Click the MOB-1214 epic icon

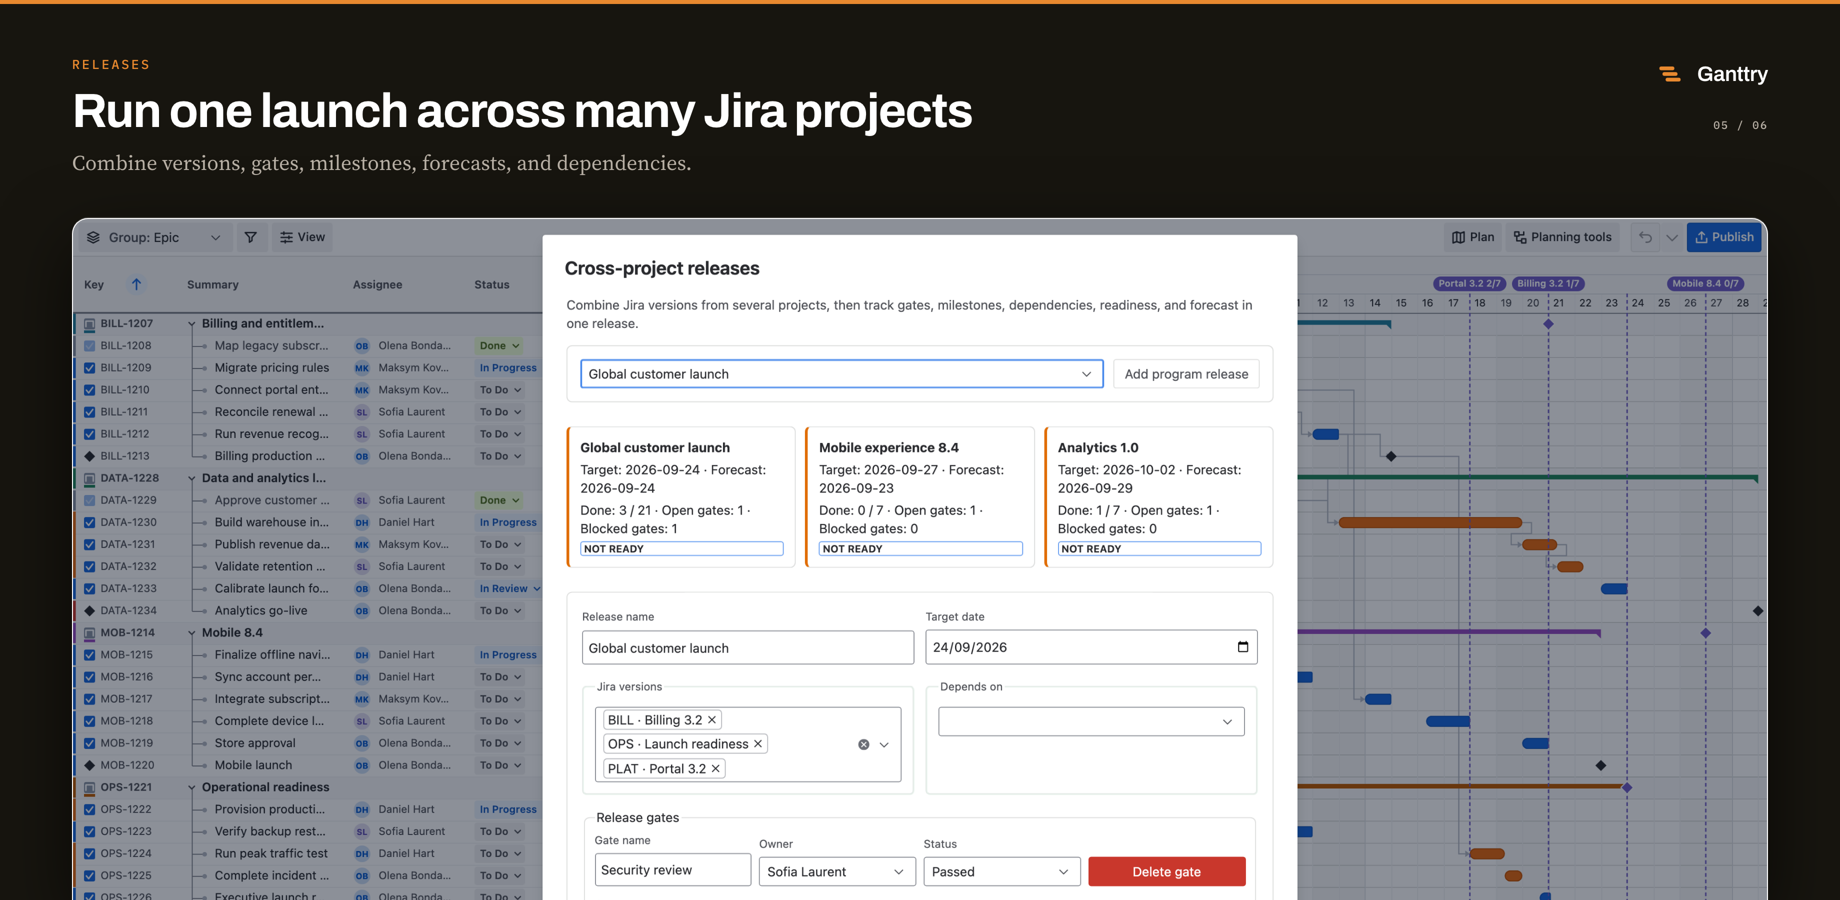[89, 633]
